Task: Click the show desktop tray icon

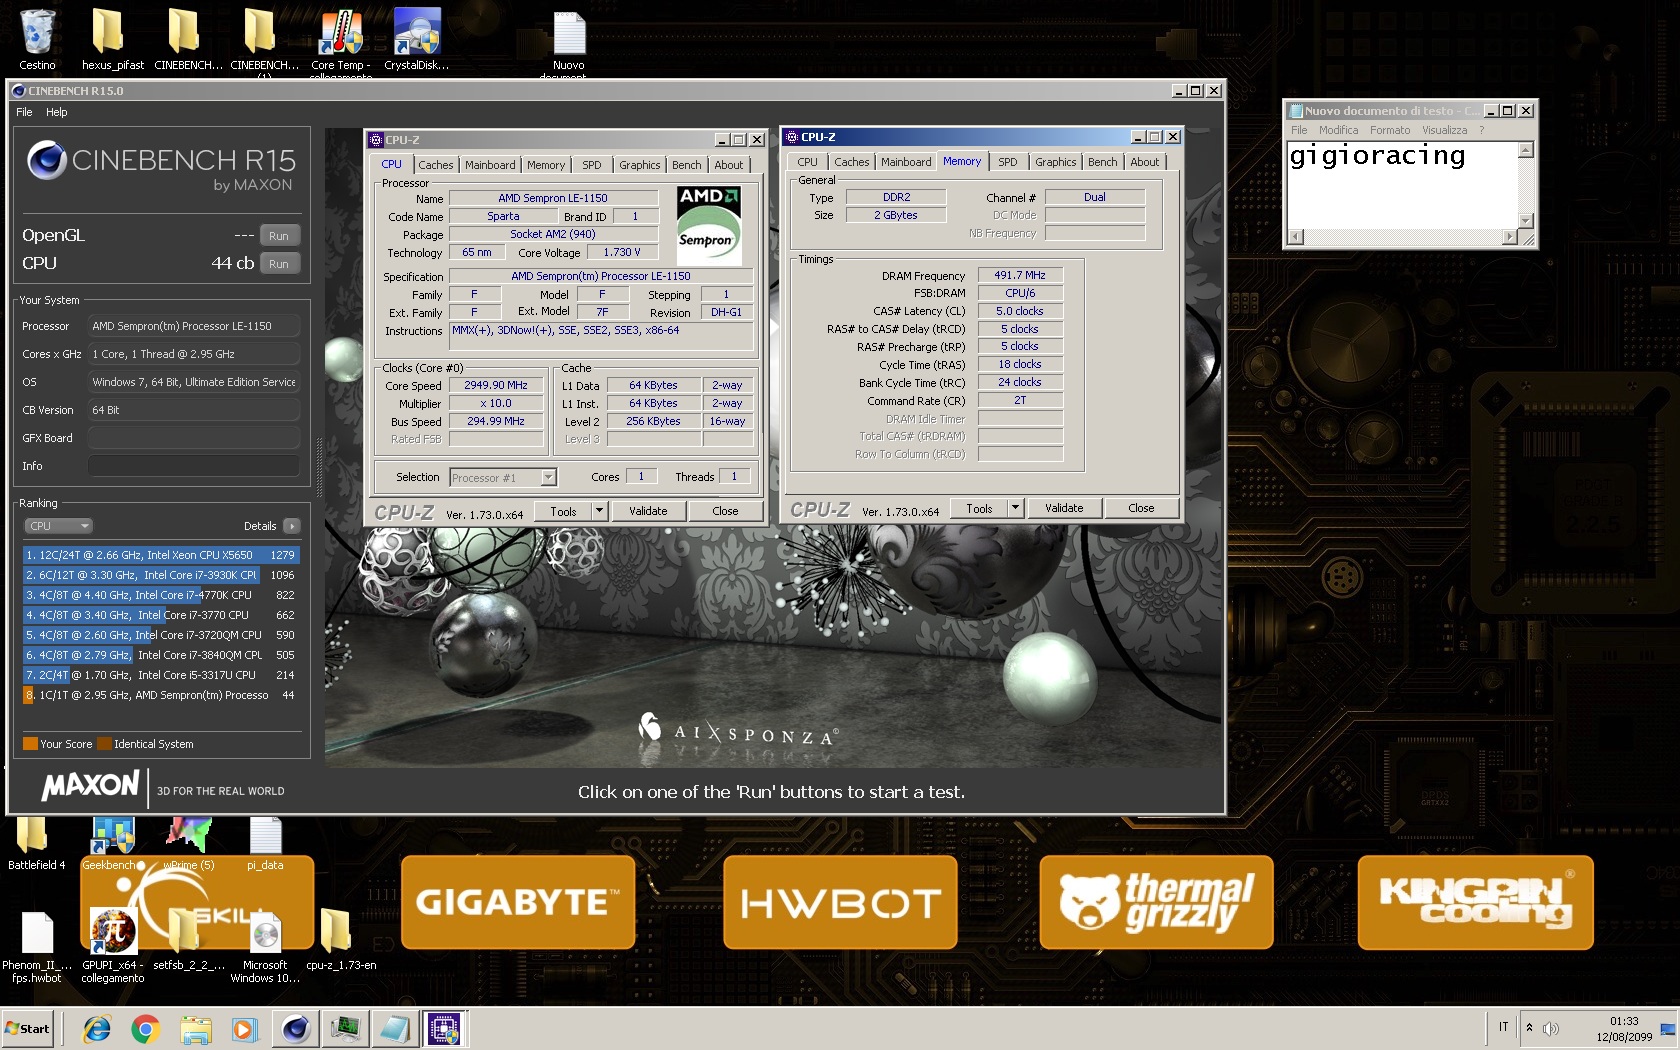Action: pyautogui.click(x=1667, y=1029)
